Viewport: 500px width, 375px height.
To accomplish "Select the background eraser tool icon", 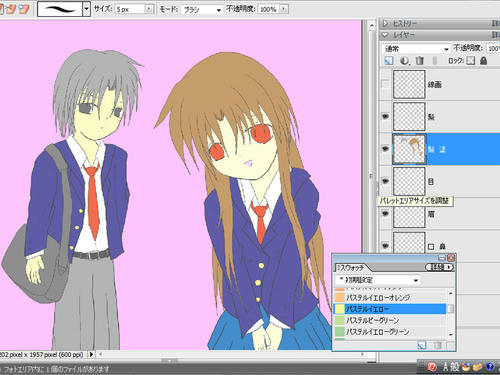I will pyautogui.click(x=12, y=9).
